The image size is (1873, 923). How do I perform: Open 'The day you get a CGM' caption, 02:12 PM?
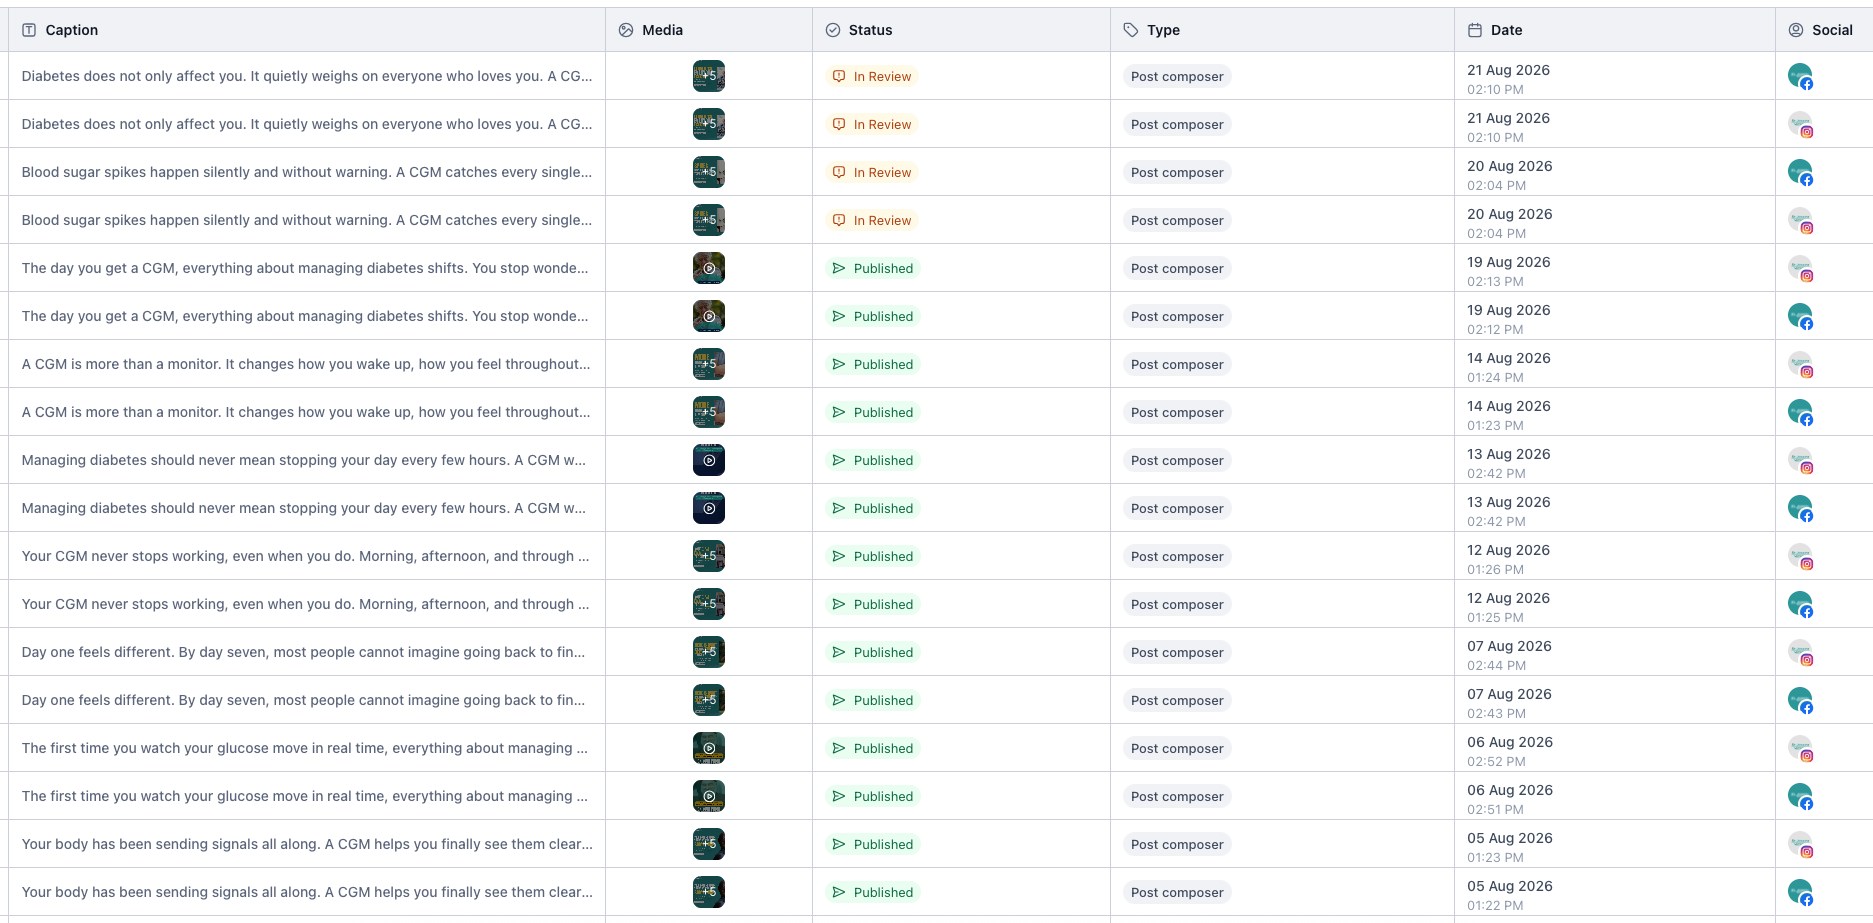coord(305,316)
